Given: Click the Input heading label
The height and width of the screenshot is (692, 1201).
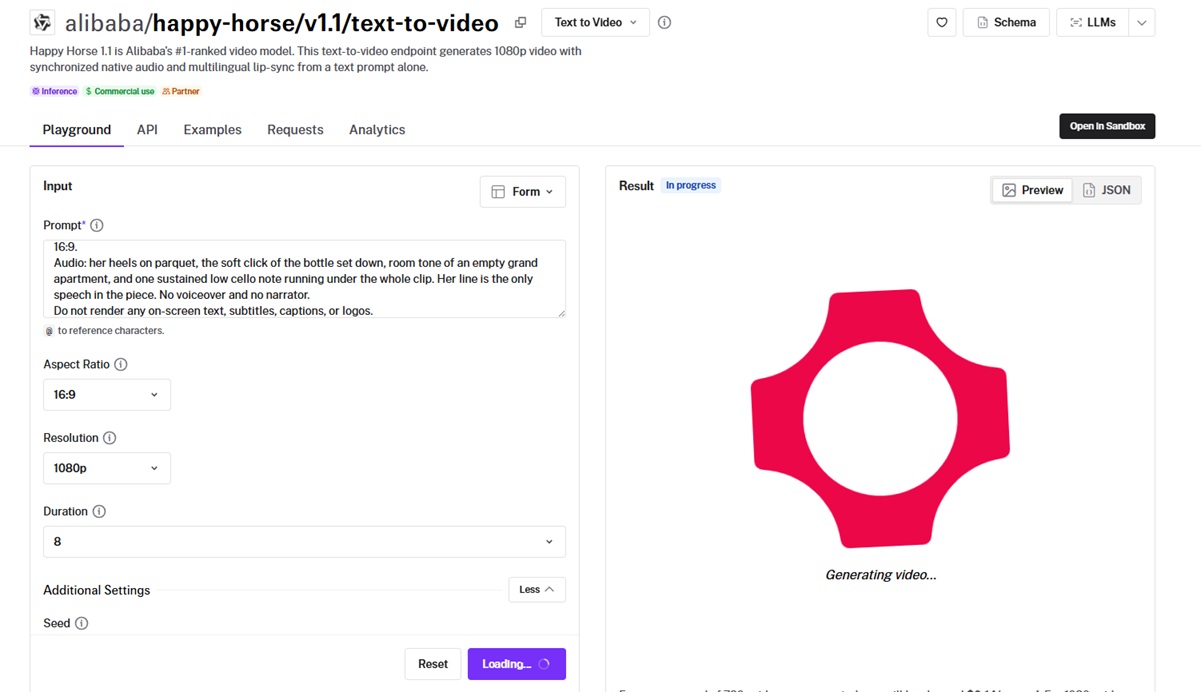Looking at the screenshot, I should click(58, 186).
